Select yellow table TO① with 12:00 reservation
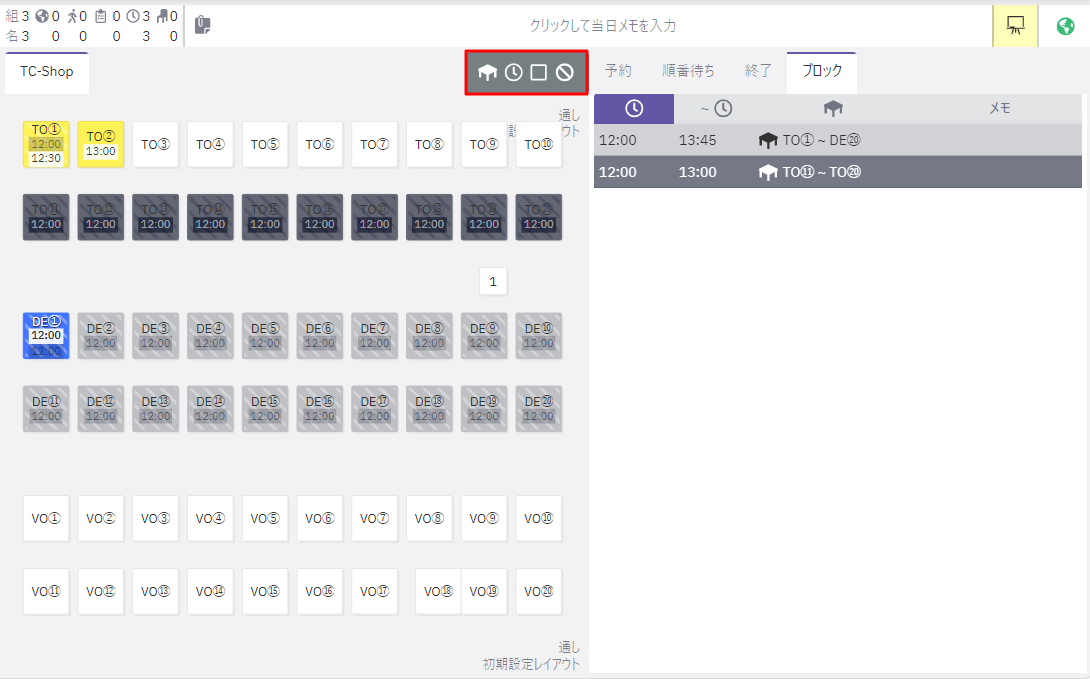This screenshot has width=1090, height=679. (x=46, y=144)
